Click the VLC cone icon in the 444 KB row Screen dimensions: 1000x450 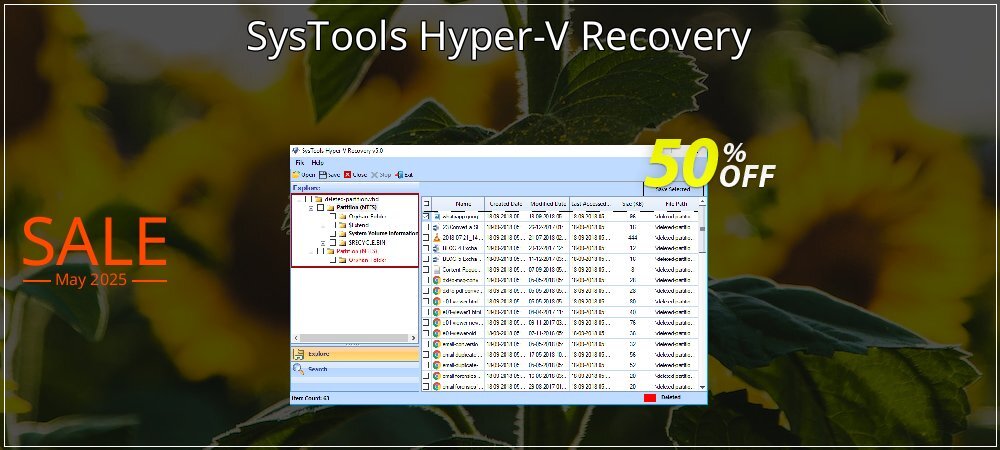pos(436,237)
